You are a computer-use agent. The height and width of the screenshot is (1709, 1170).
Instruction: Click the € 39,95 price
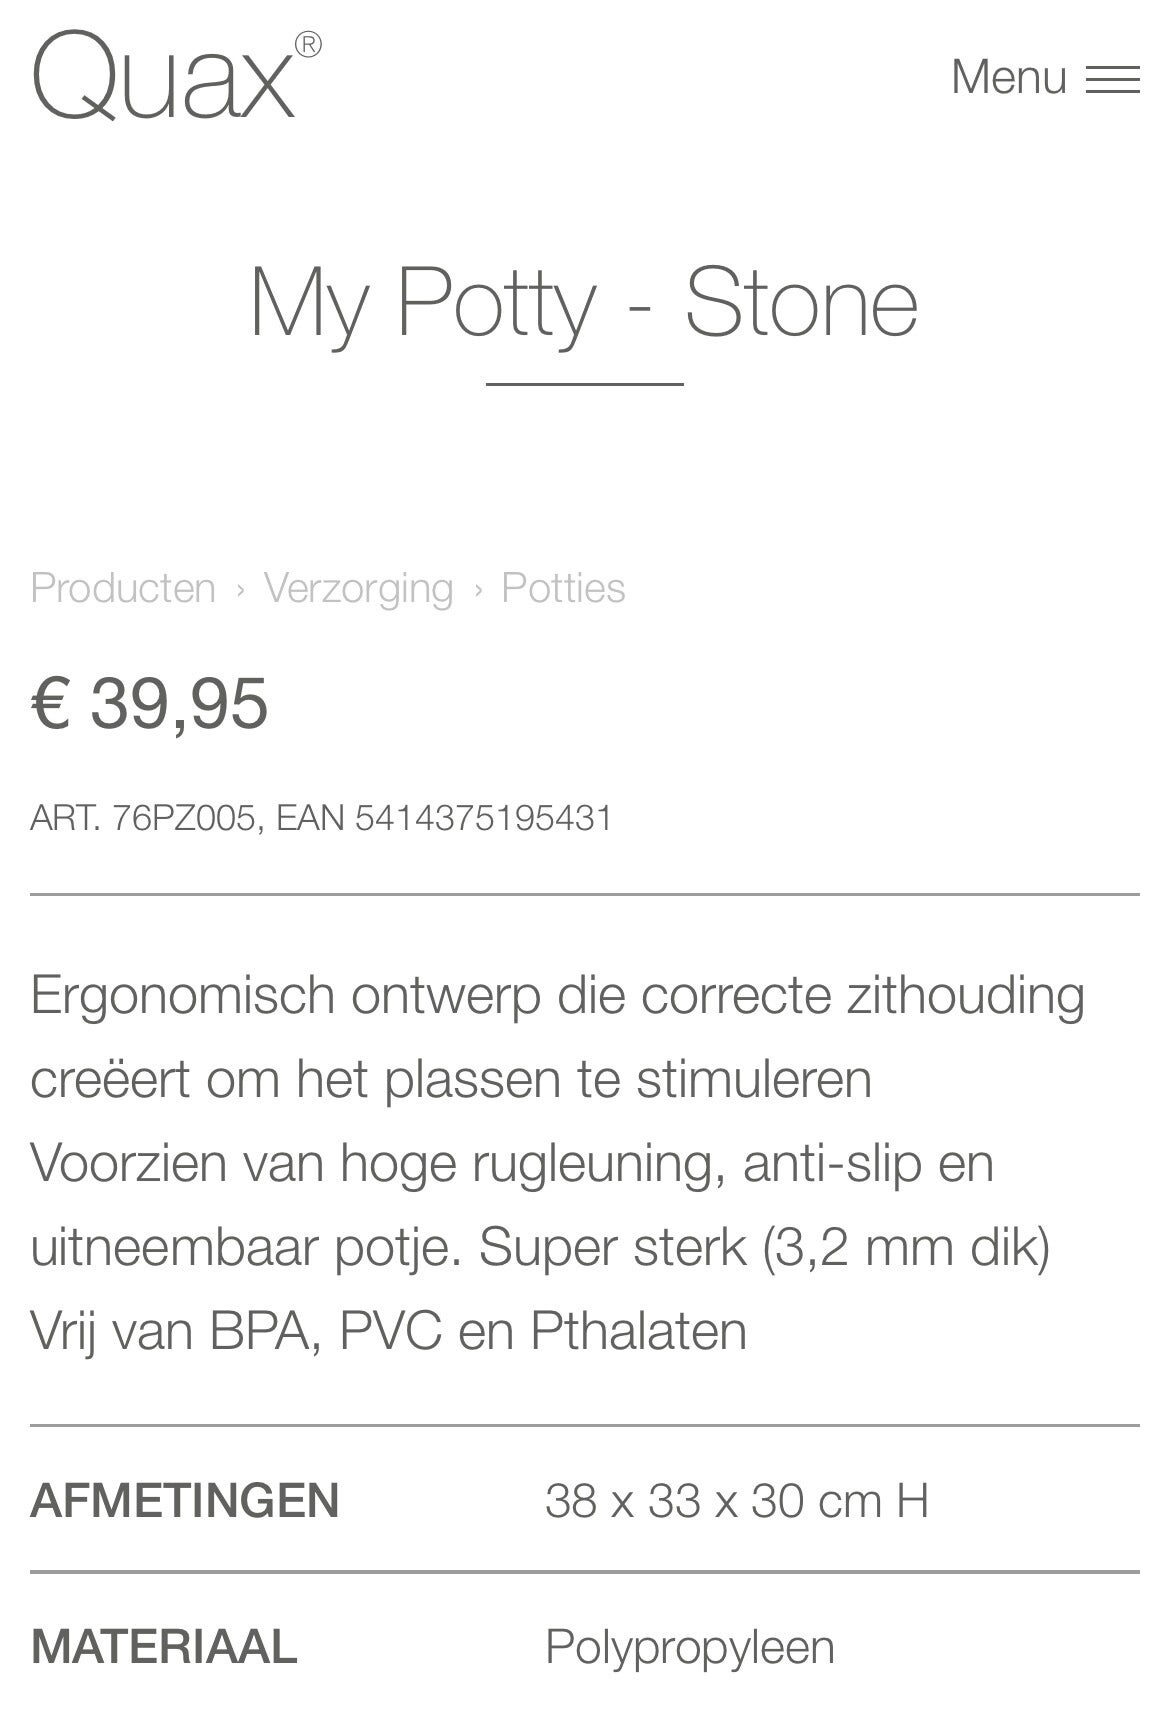(150, 703)
